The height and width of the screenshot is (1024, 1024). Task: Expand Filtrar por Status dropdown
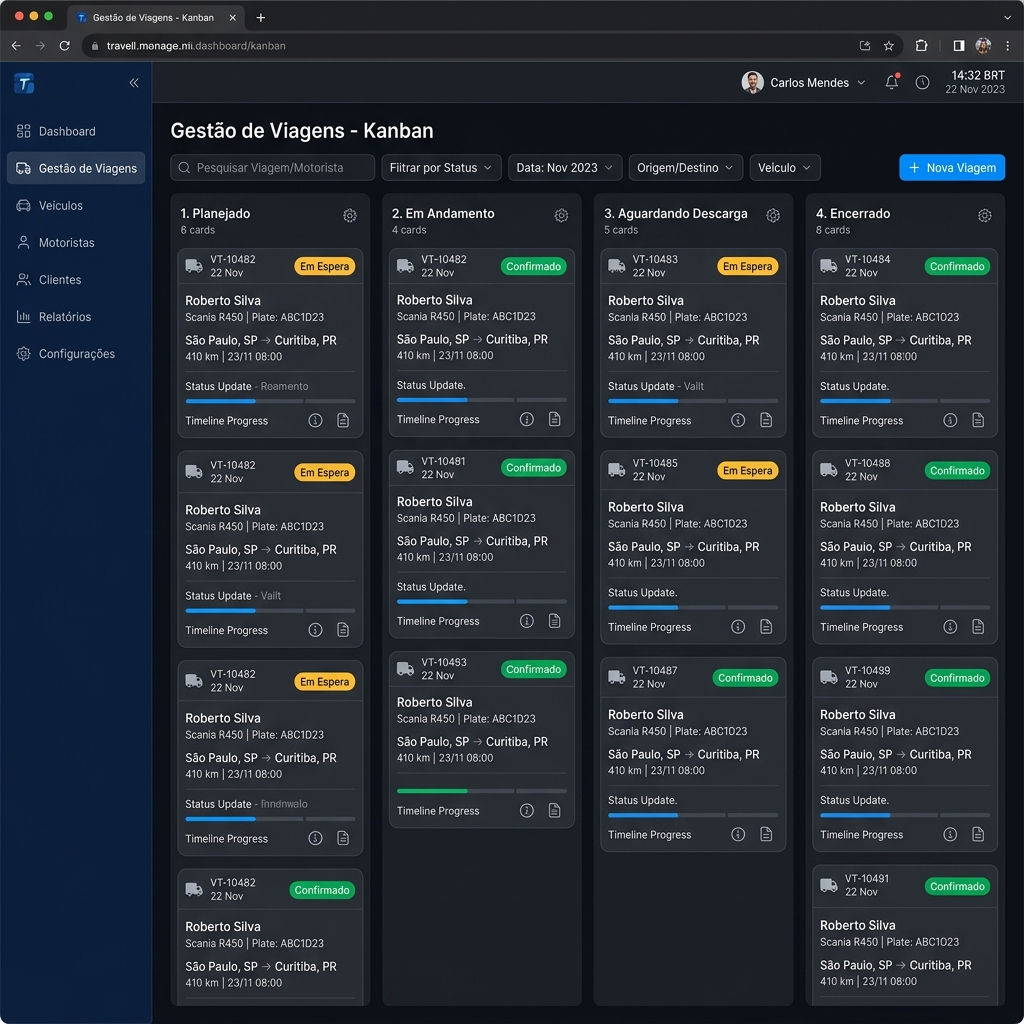pos(441,168)
